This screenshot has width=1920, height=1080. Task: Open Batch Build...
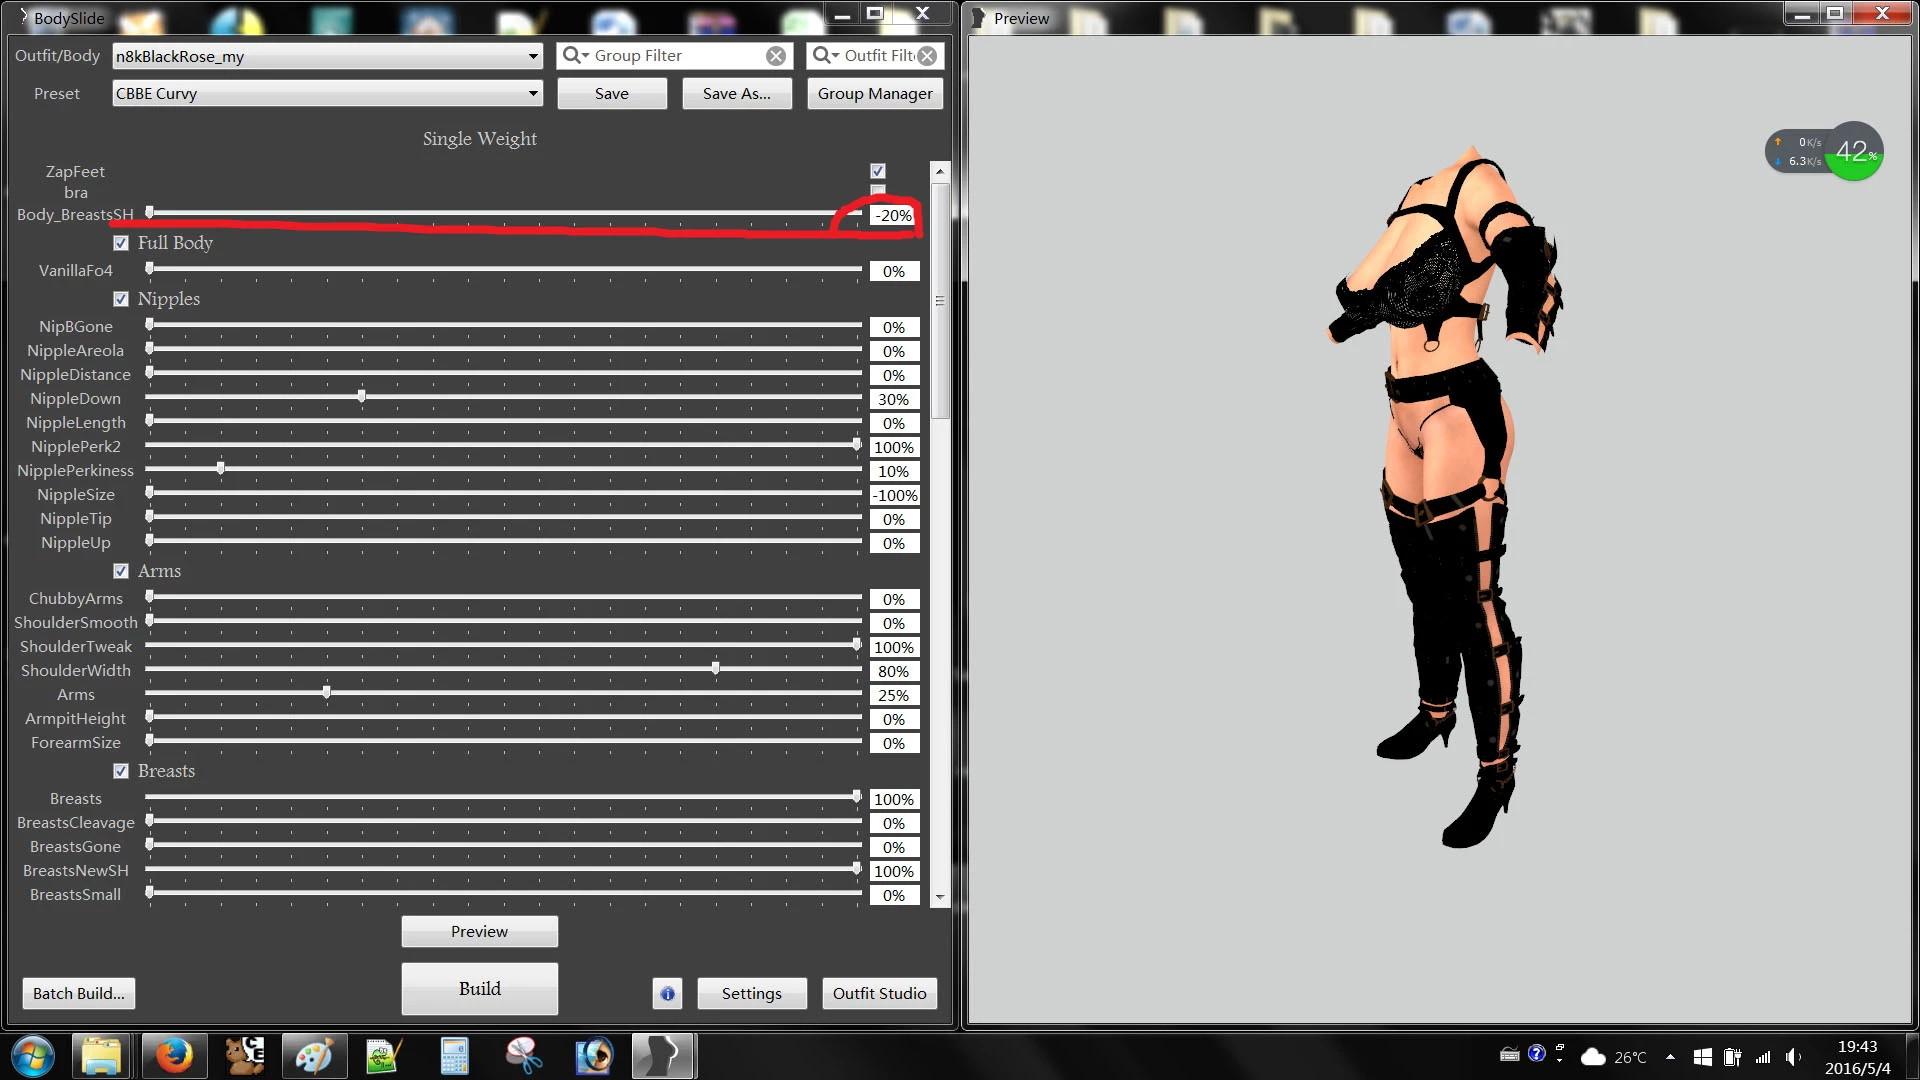79,993
